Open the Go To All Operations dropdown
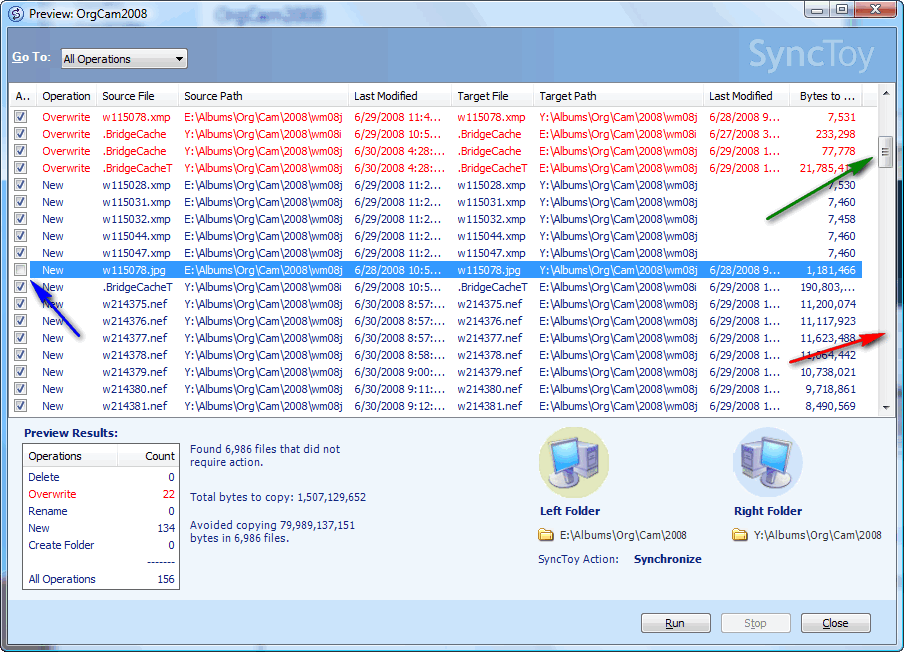Image resolution: width=904 pixels, height=652 pixels. (x=124, y=59)
